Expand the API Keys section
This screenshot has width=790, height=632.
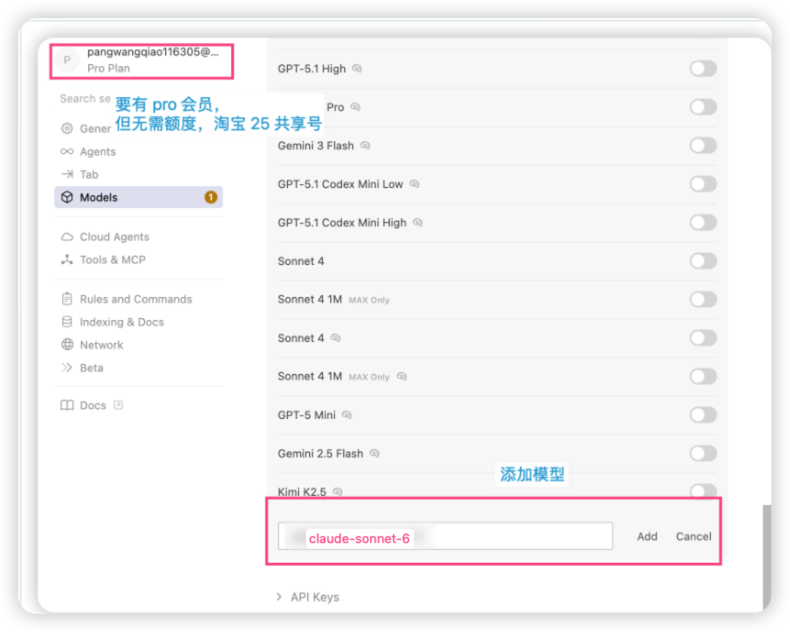(308, 597)
